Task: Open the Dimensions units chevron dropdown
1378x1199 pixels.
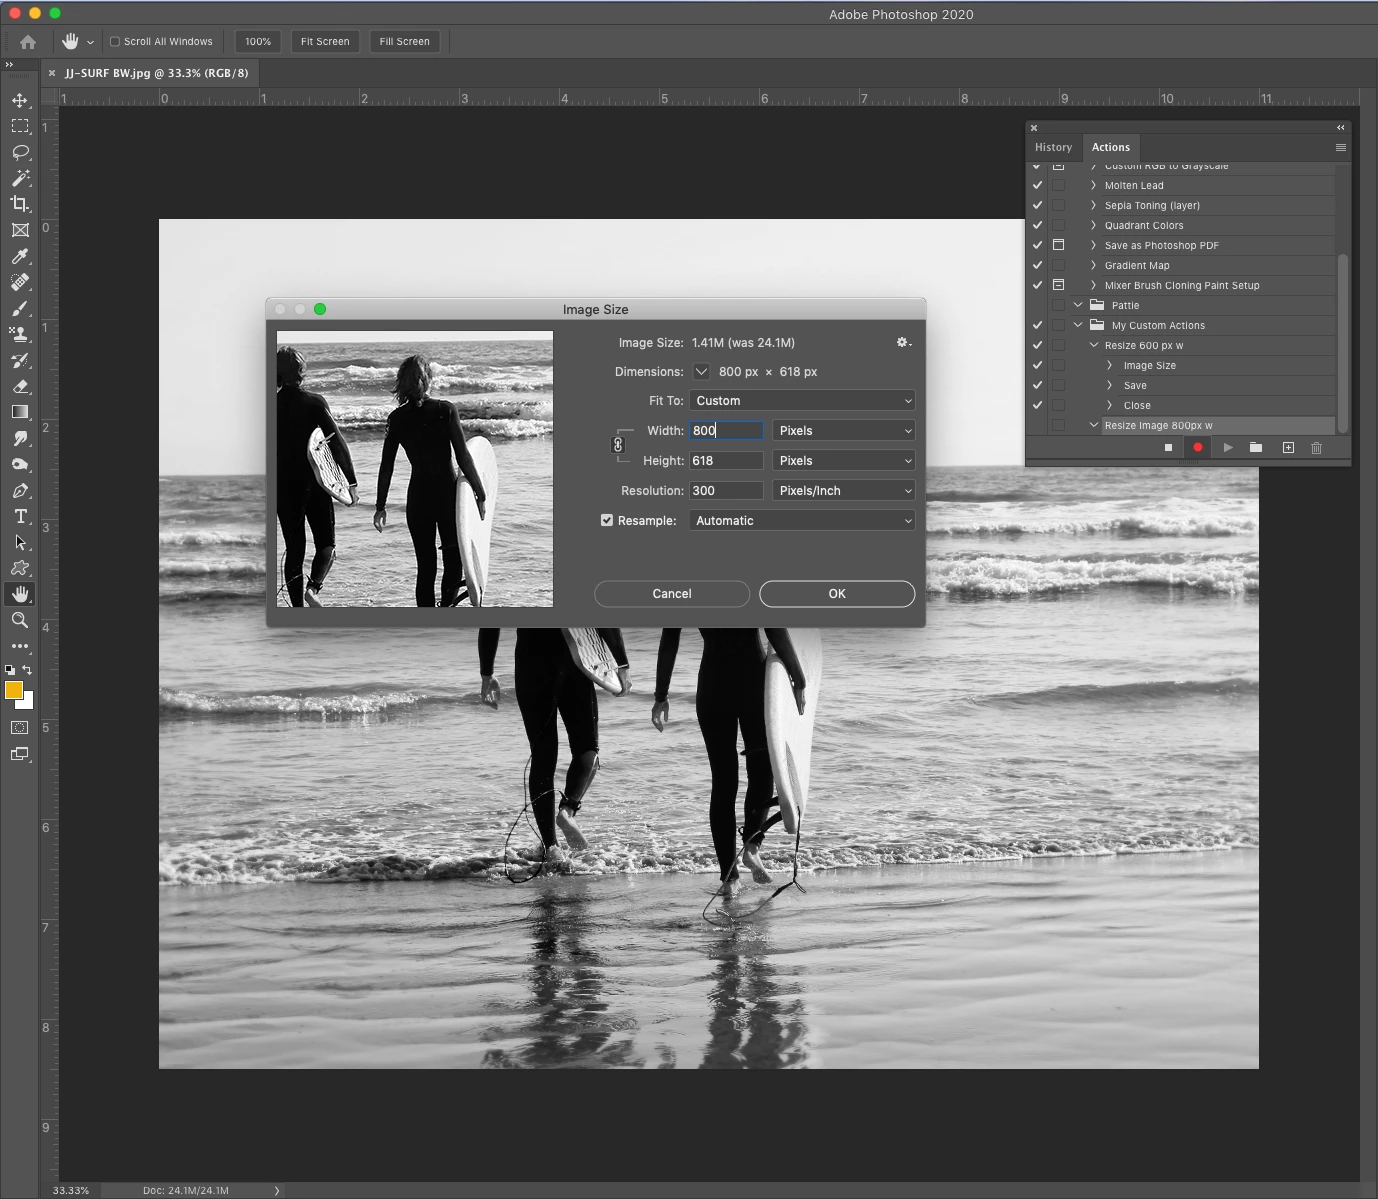Action: 701,371
